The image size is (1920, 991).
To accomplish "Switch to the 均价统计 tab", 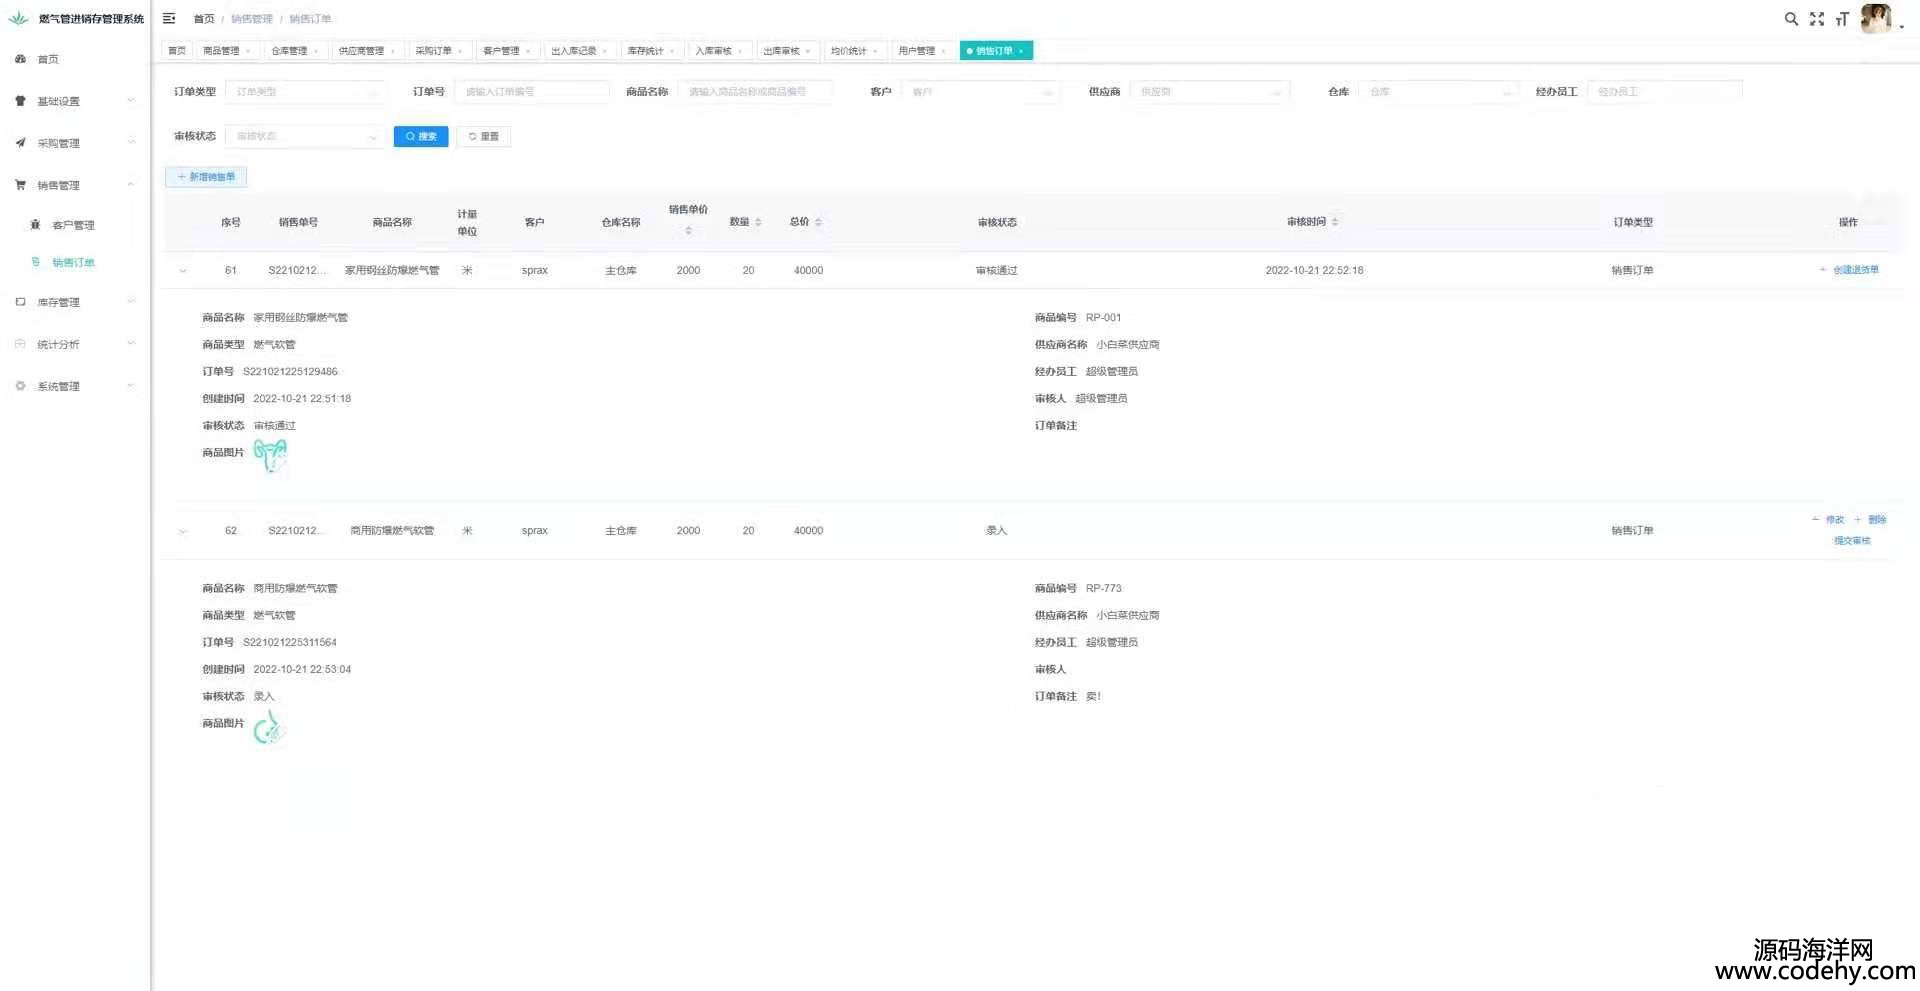I will [x=854, y=51].
